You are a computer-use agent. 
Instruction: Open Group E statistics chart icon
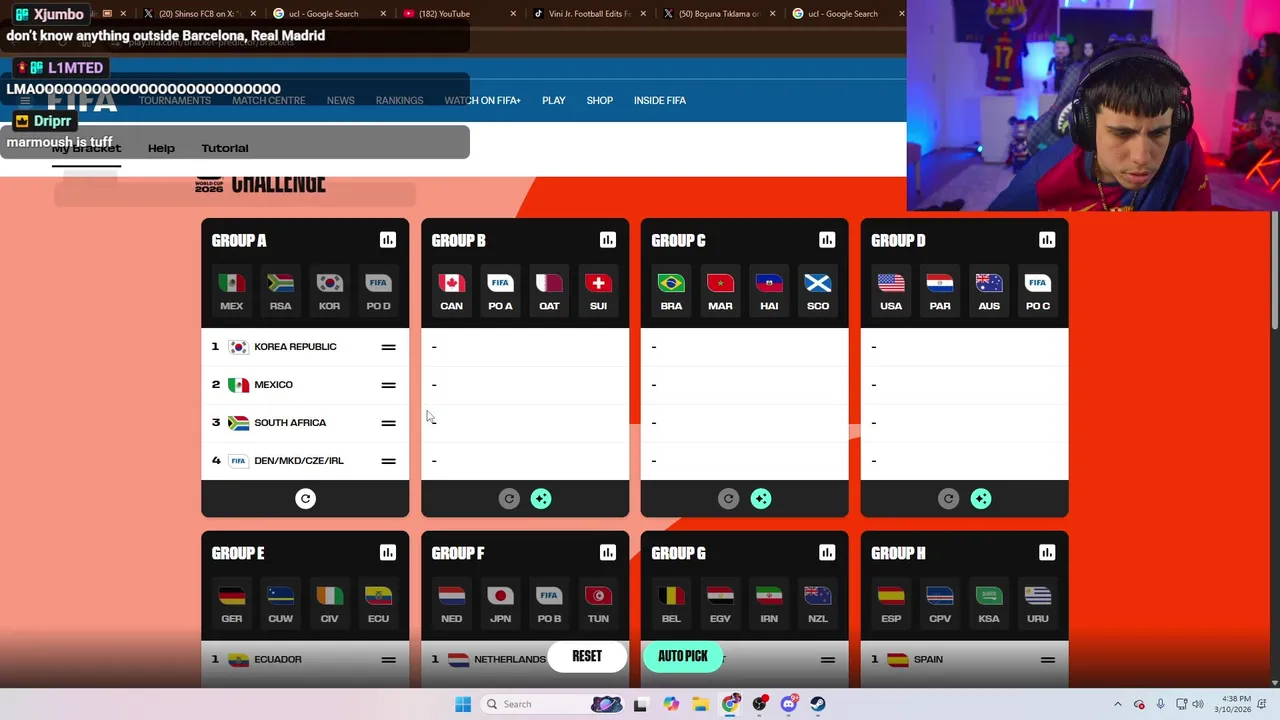[388, 552]
